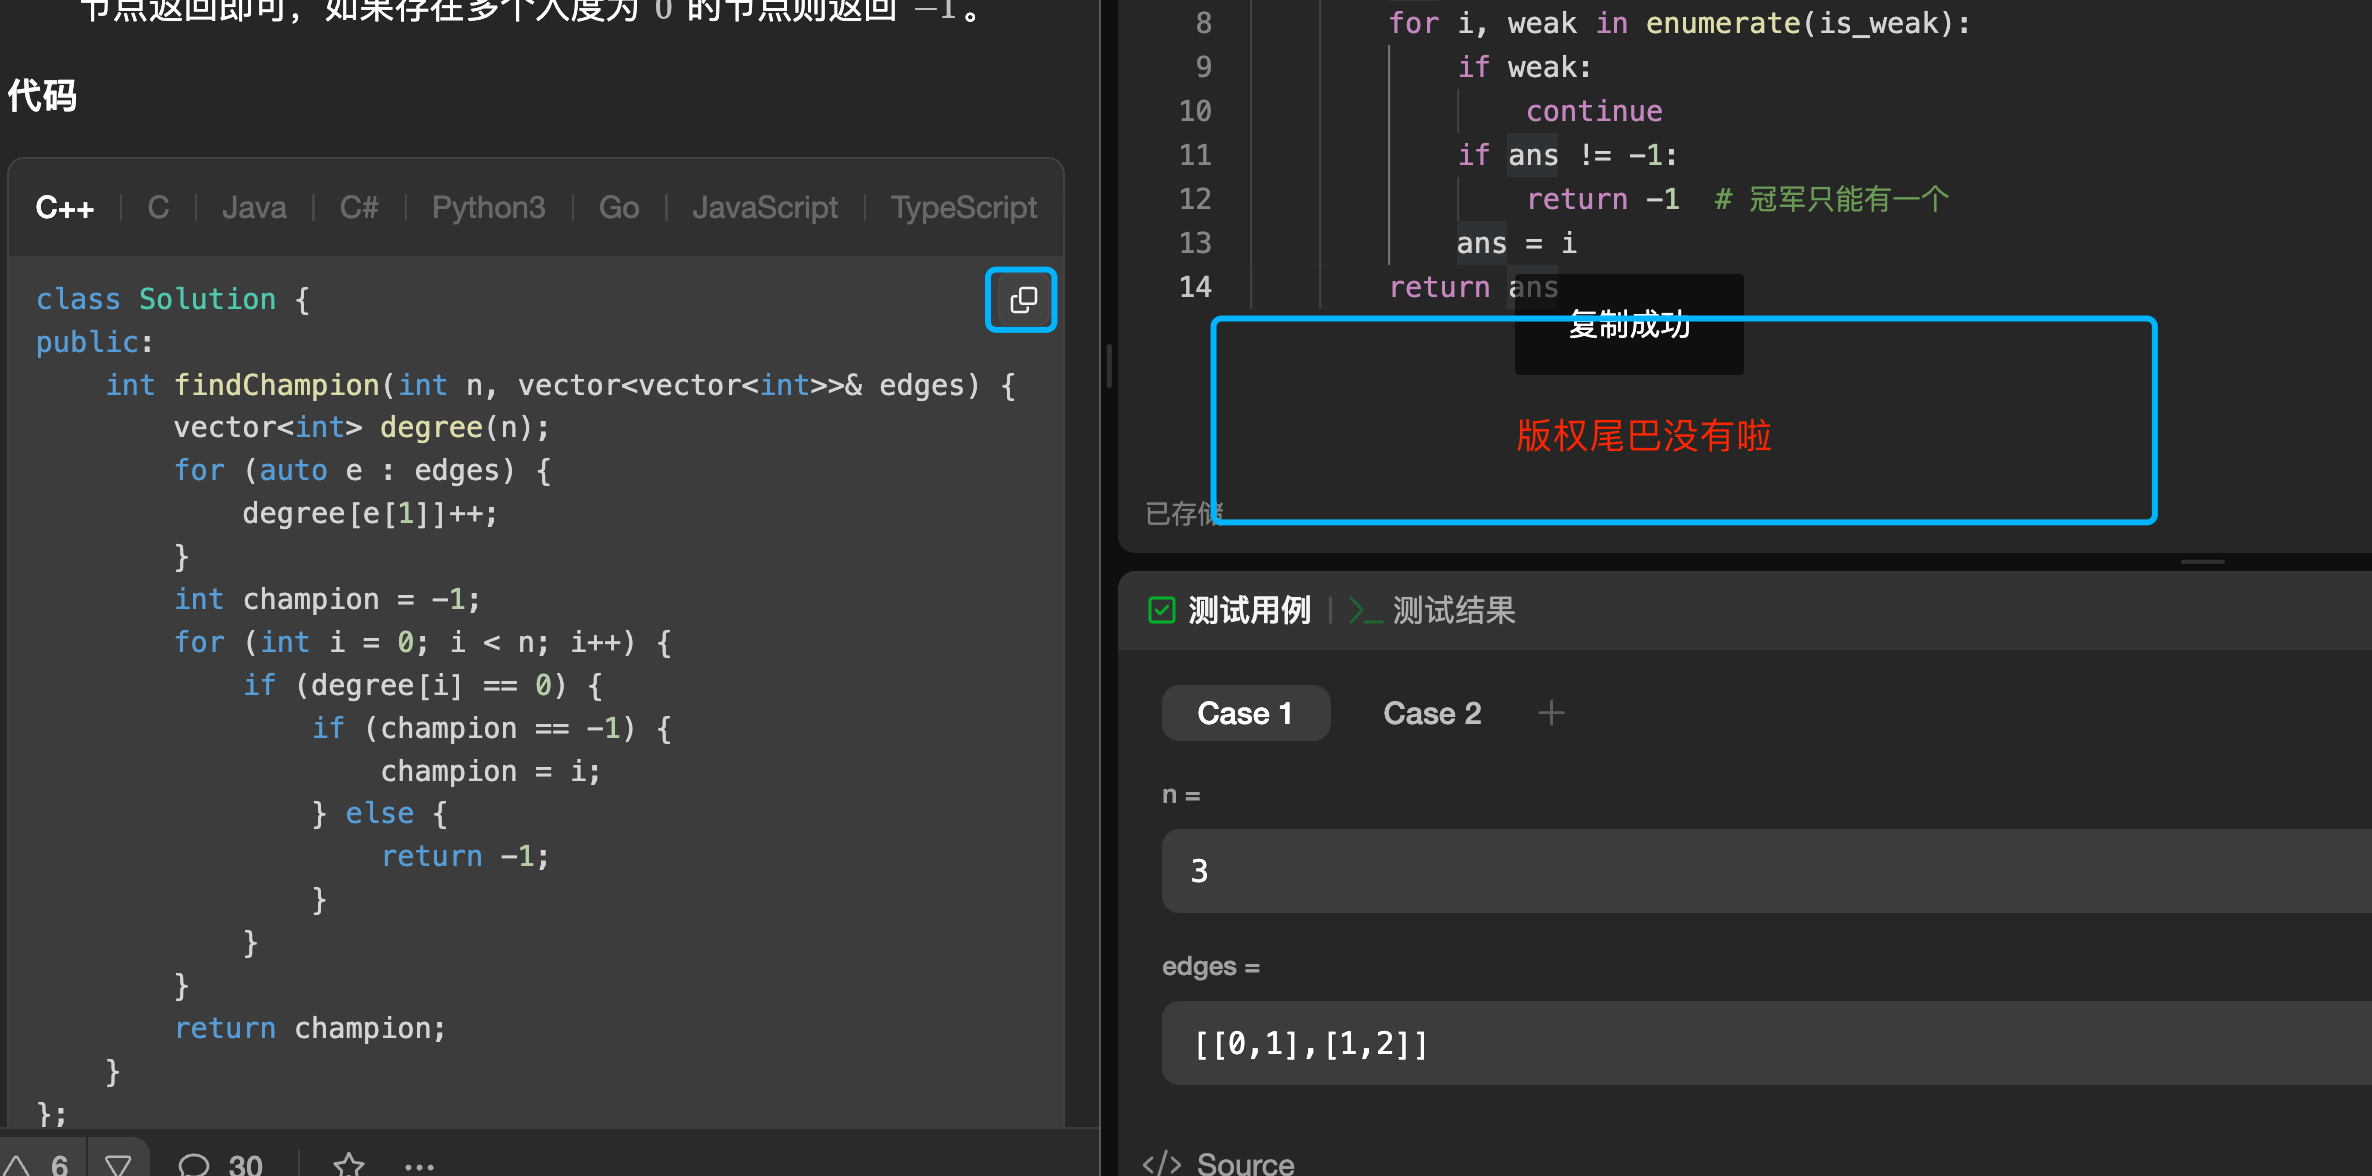
Task: Open the more options ellipsis menu
Action: (419, 1166)
